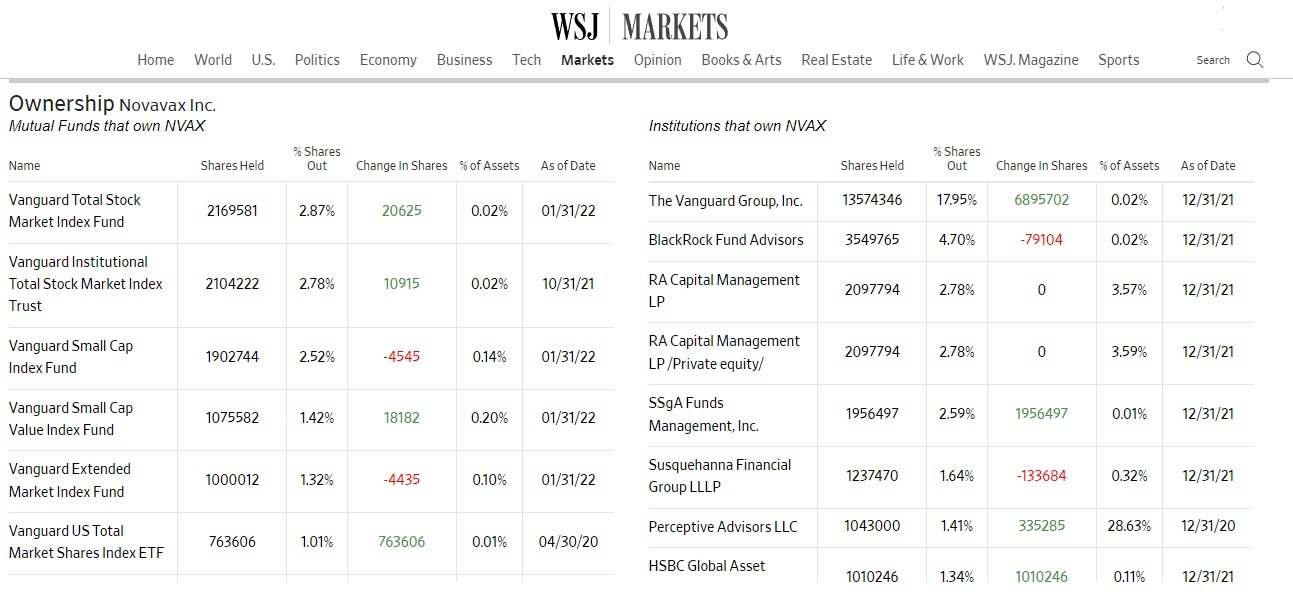Select The Vanguard Group, Inc. row
Image resolution: width=1293 pixels, height=609 pixels.
725,201
